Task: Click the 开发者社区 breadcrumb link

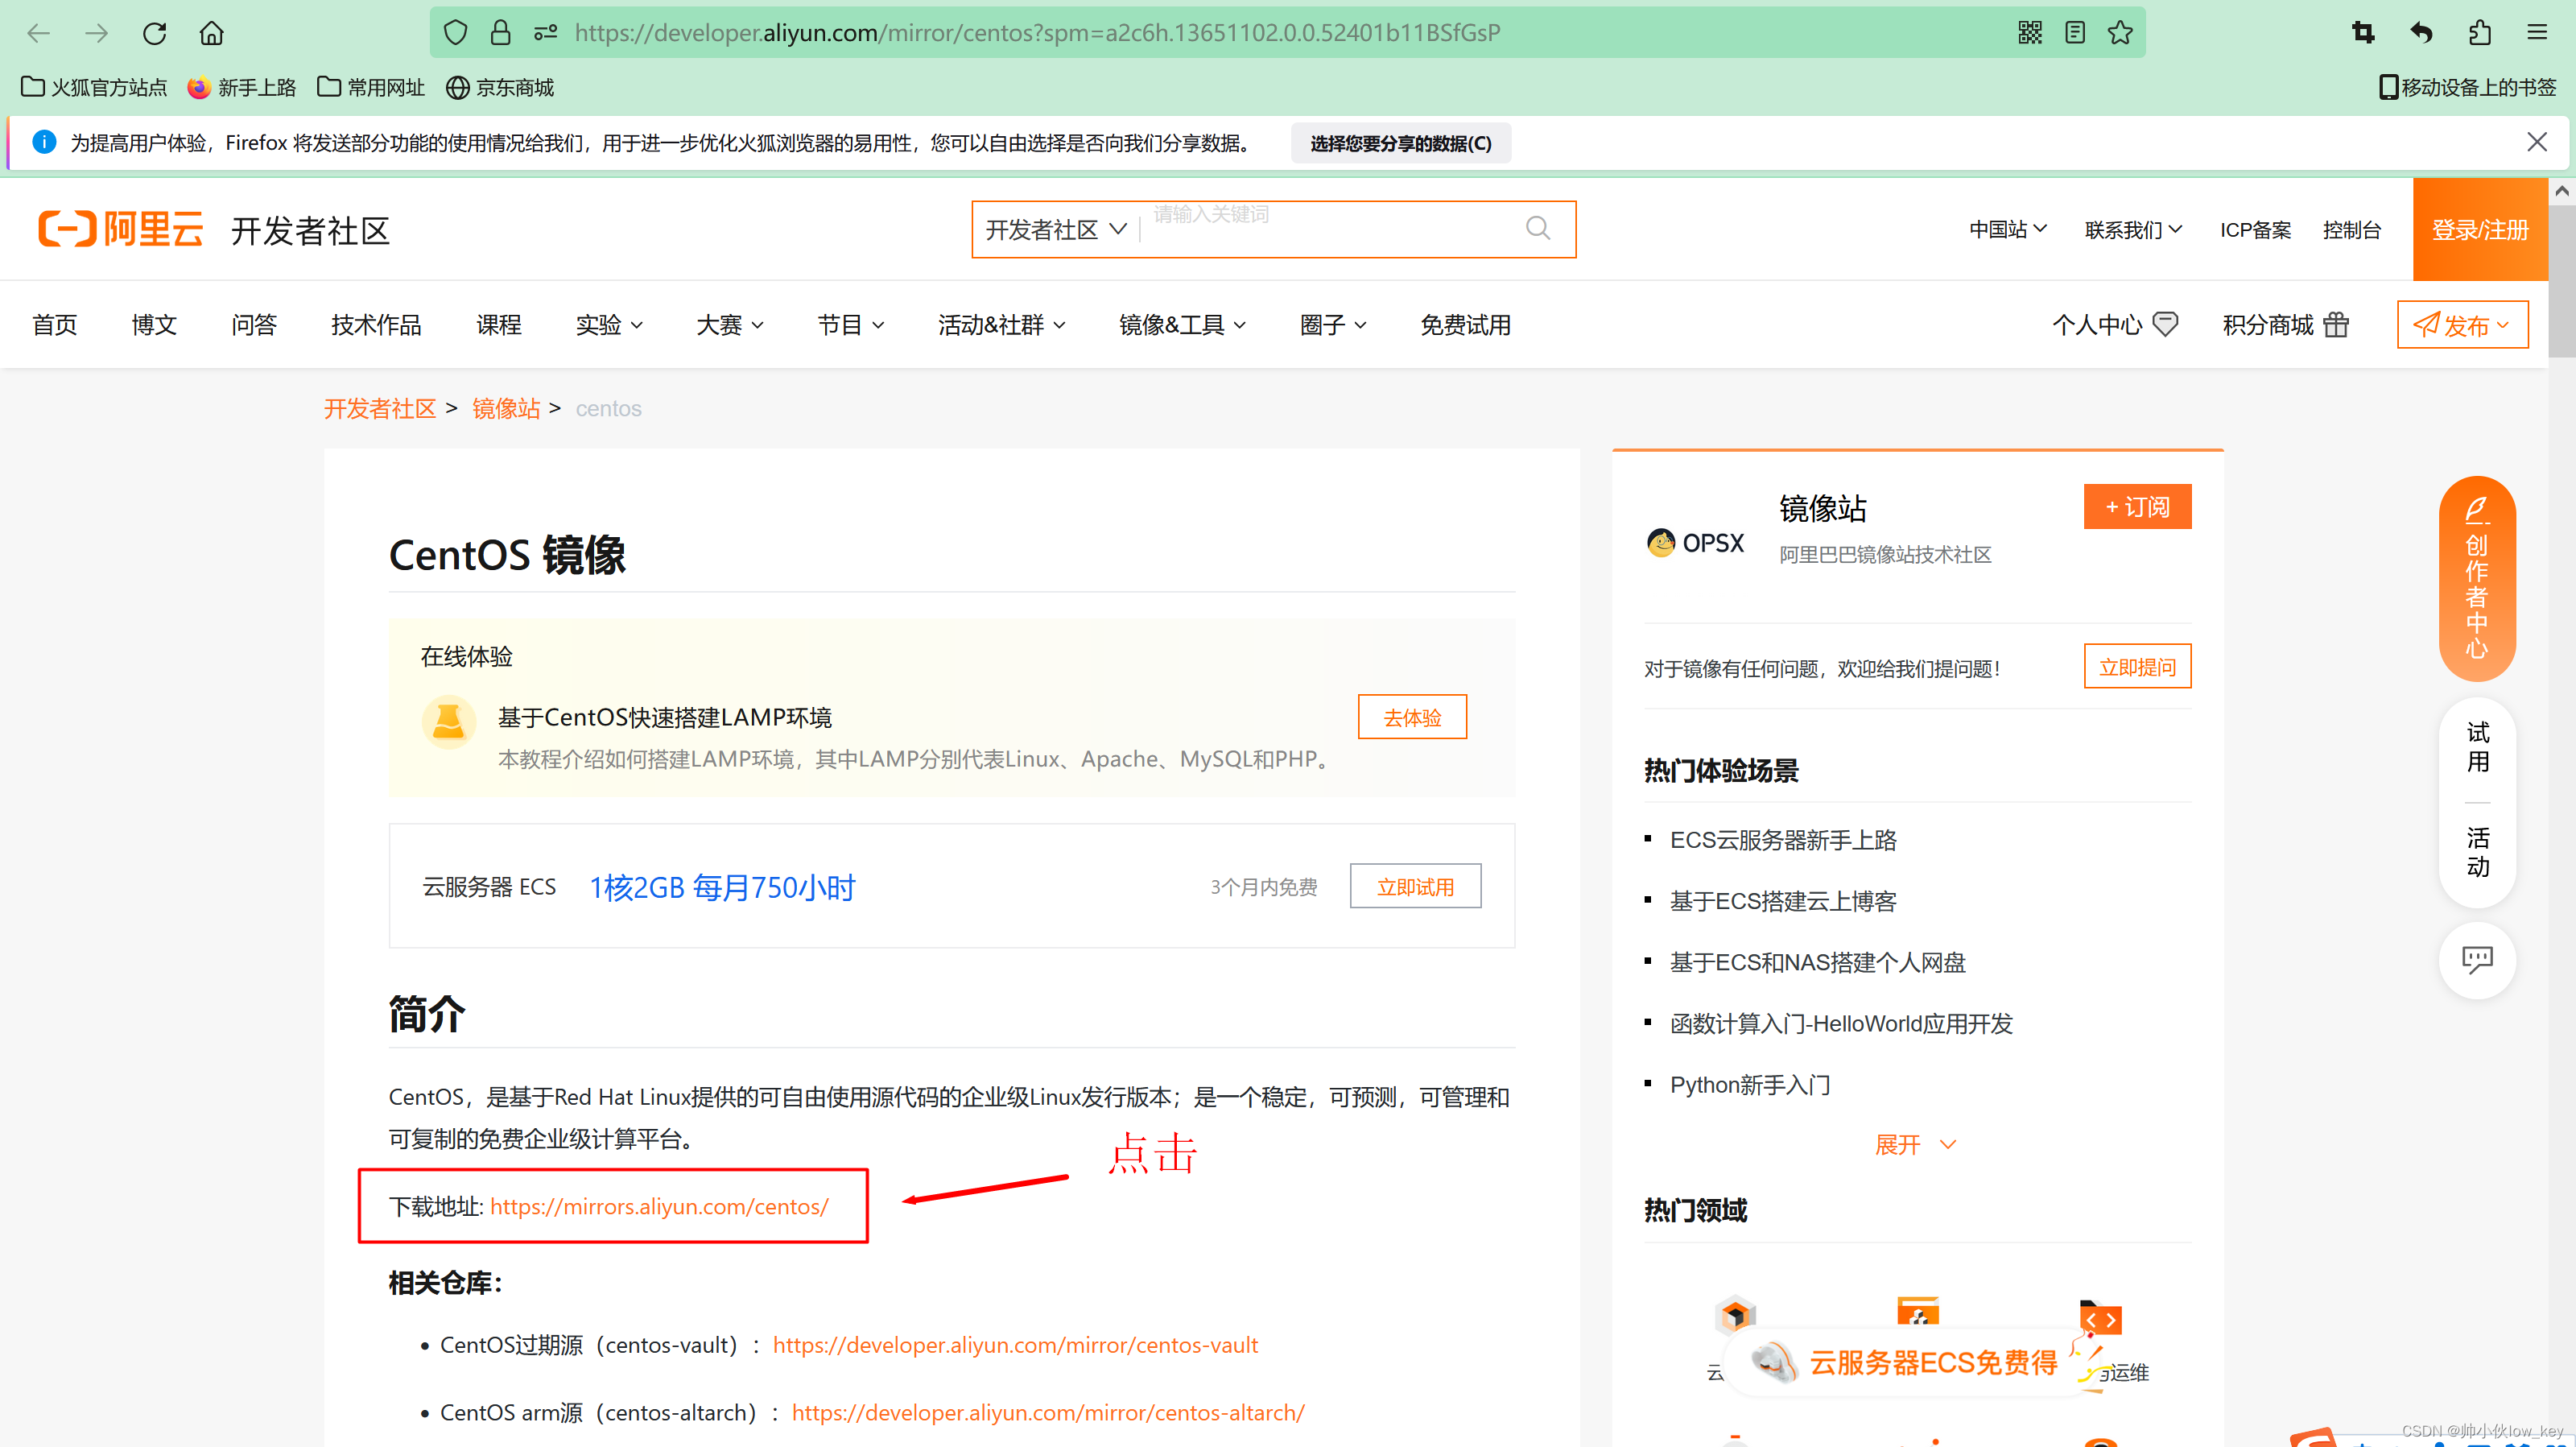Action: pos(380,408)
